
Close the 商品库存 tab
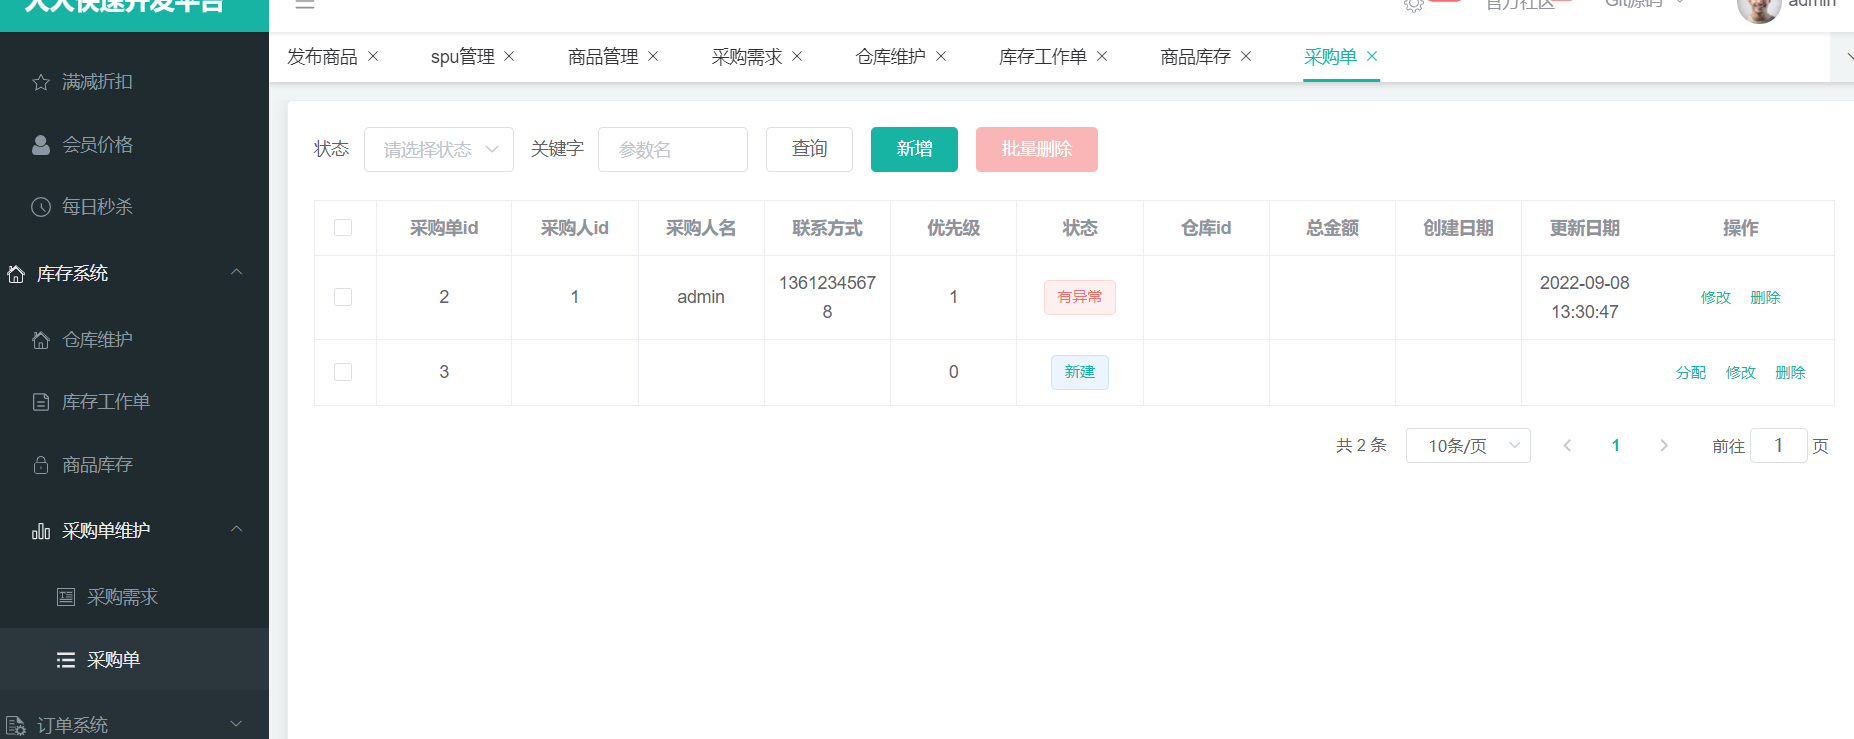1246,56
